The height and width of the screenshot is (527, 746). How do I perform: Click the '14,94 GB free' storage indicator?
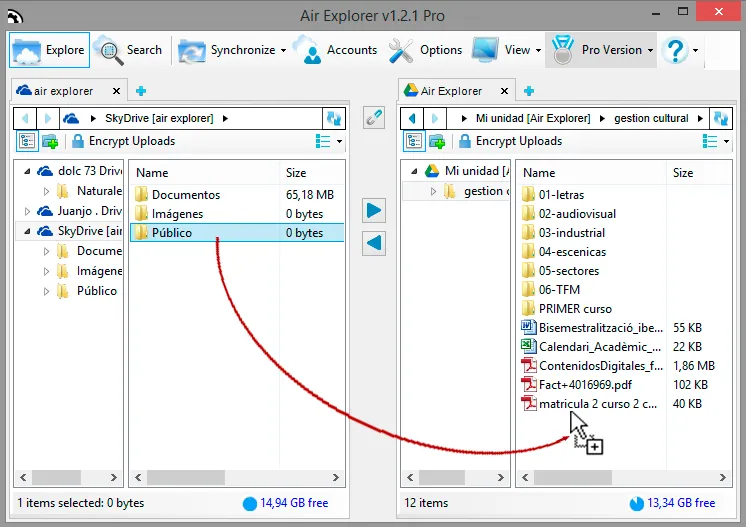click(x=285, y=503)
